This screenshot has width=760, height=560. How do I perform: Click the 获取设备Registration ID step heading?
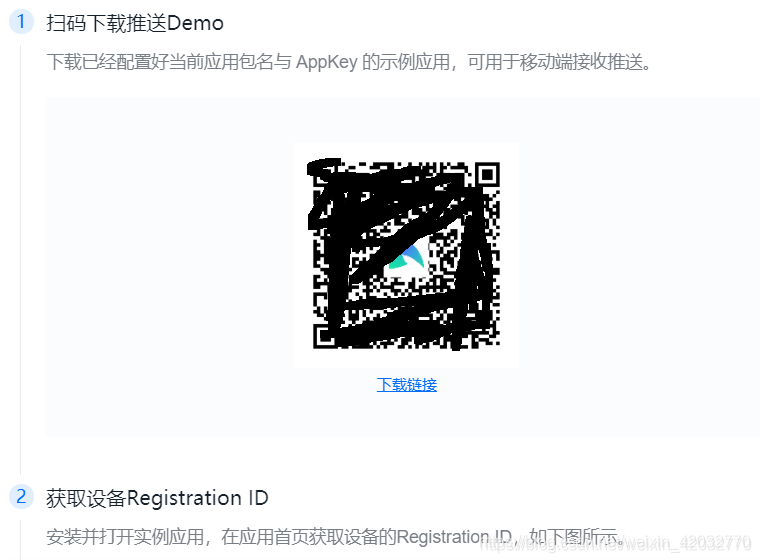coord(157,498)
